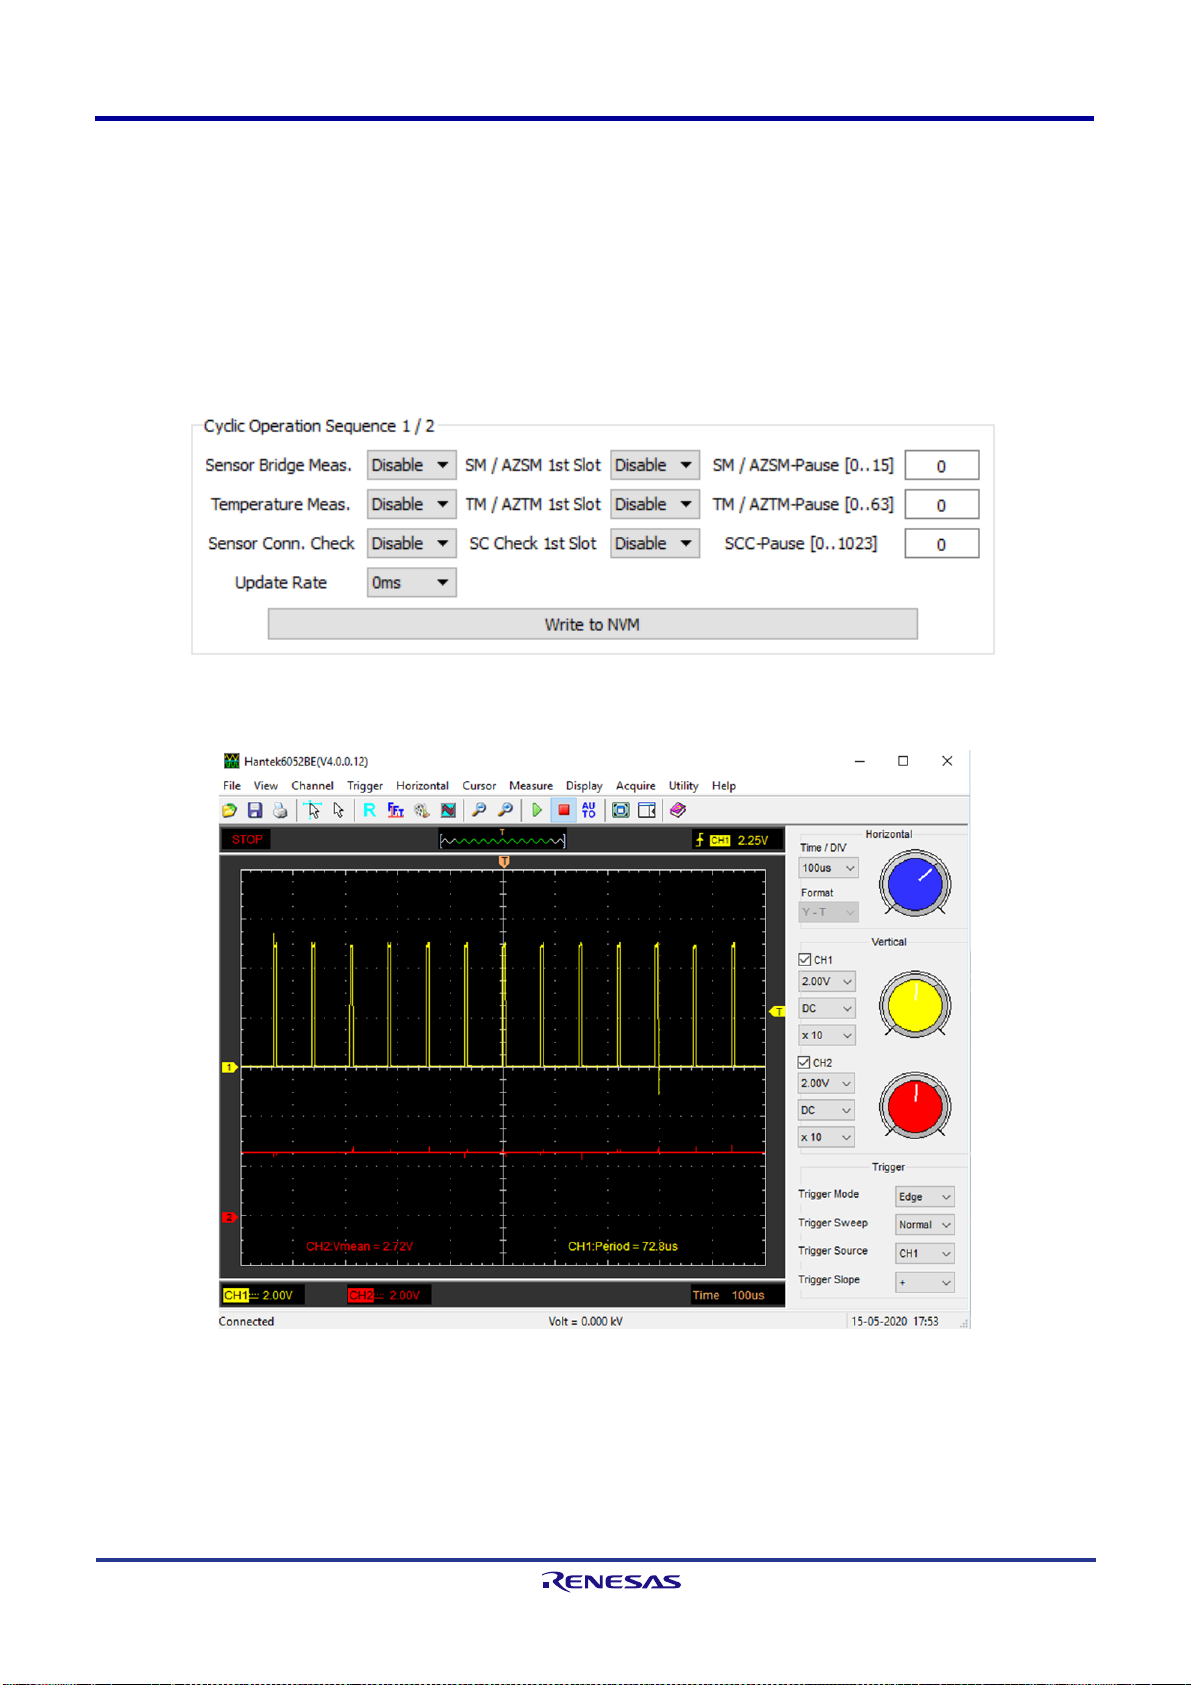Open the FFT icon in toolbar
The height and width of the screenshot is (1685, 1191).
pyautogui.click(x=396, y=810)
